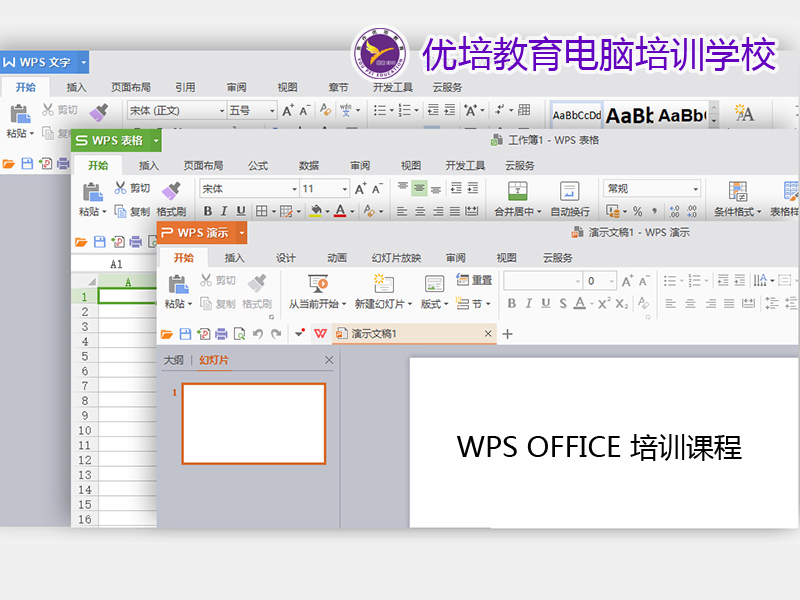Toggle Italic in the spreadsheet ribbon
This screenshot has width=800, height=600.
point(224,211)
